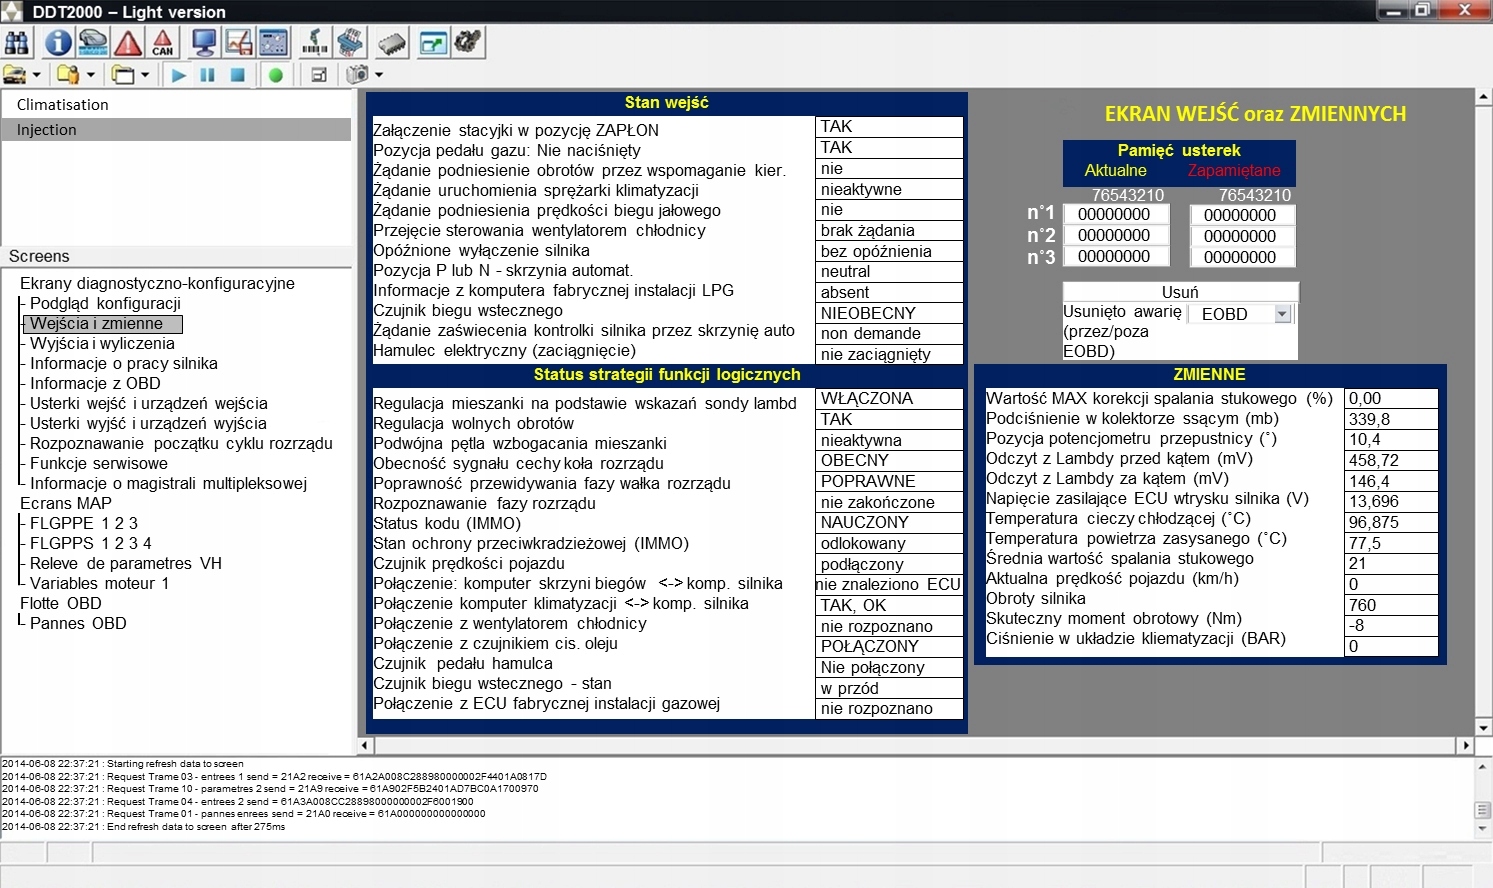Click the horizontal scrollbar right arrow
Image resolution: width=1493 pixels, height=888 pixels.
click(x=1466, y=745)
